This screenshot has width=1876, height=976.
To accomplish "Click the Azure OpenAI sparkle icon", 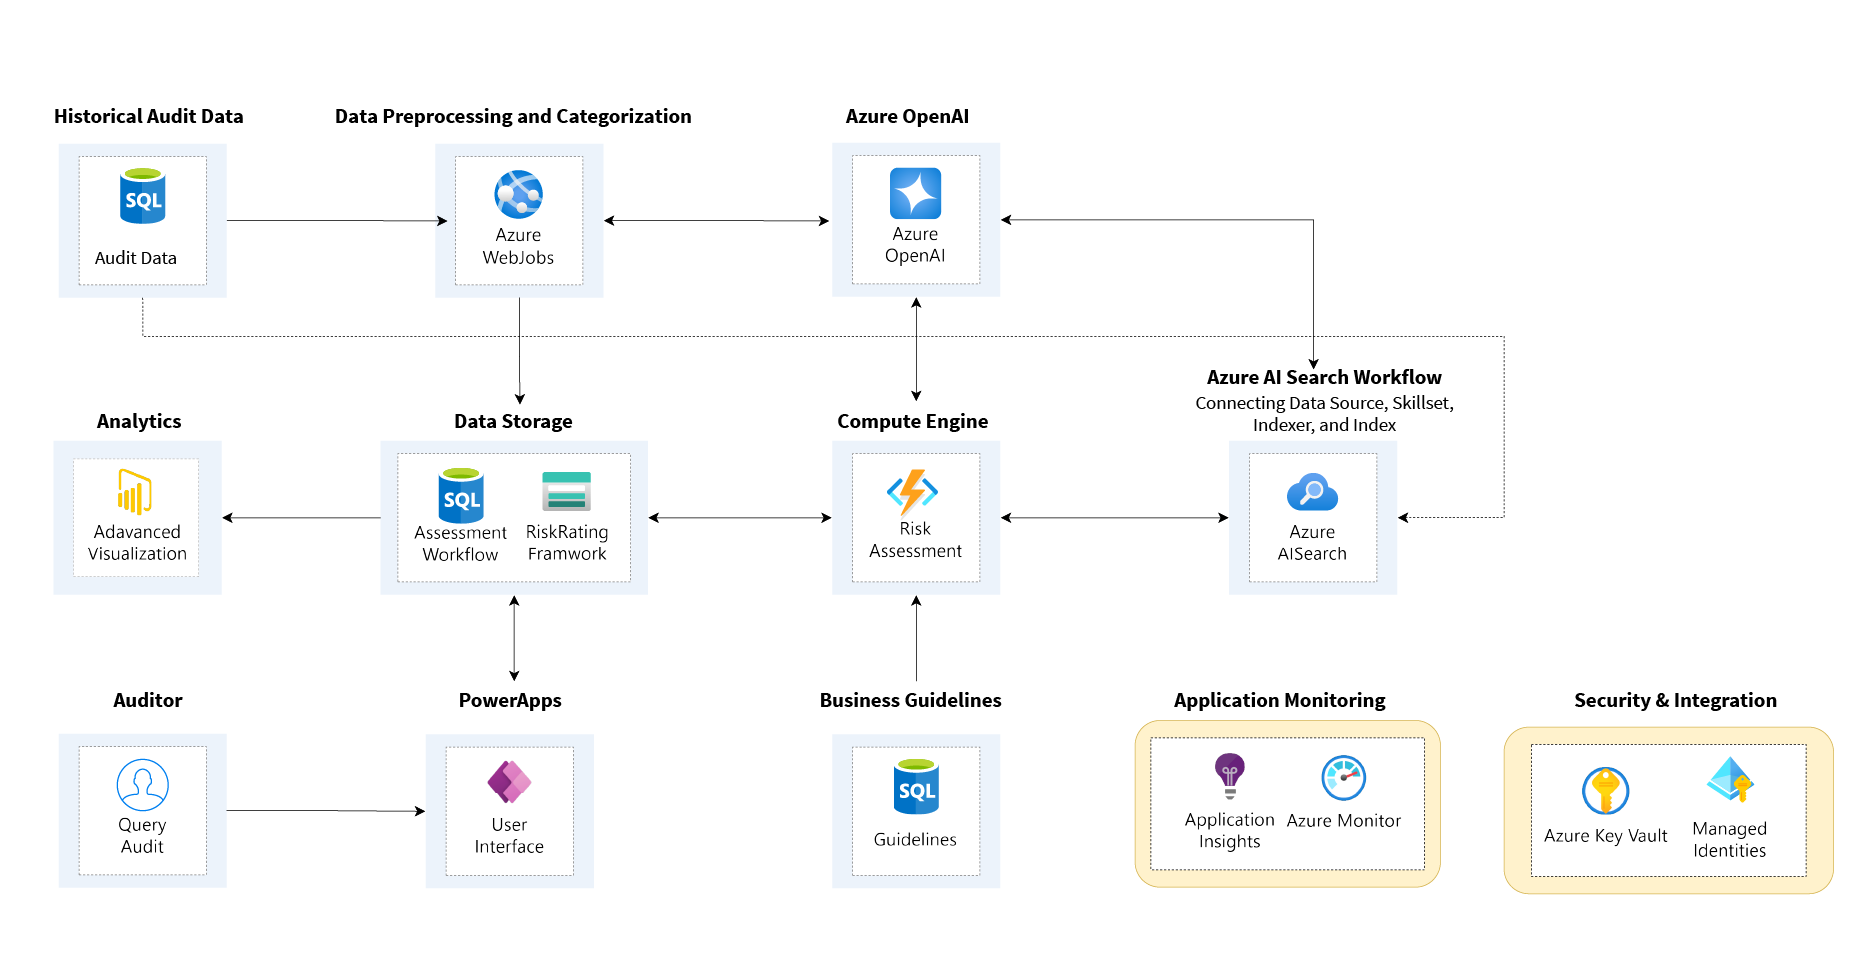I will click(x=915, y=193).
